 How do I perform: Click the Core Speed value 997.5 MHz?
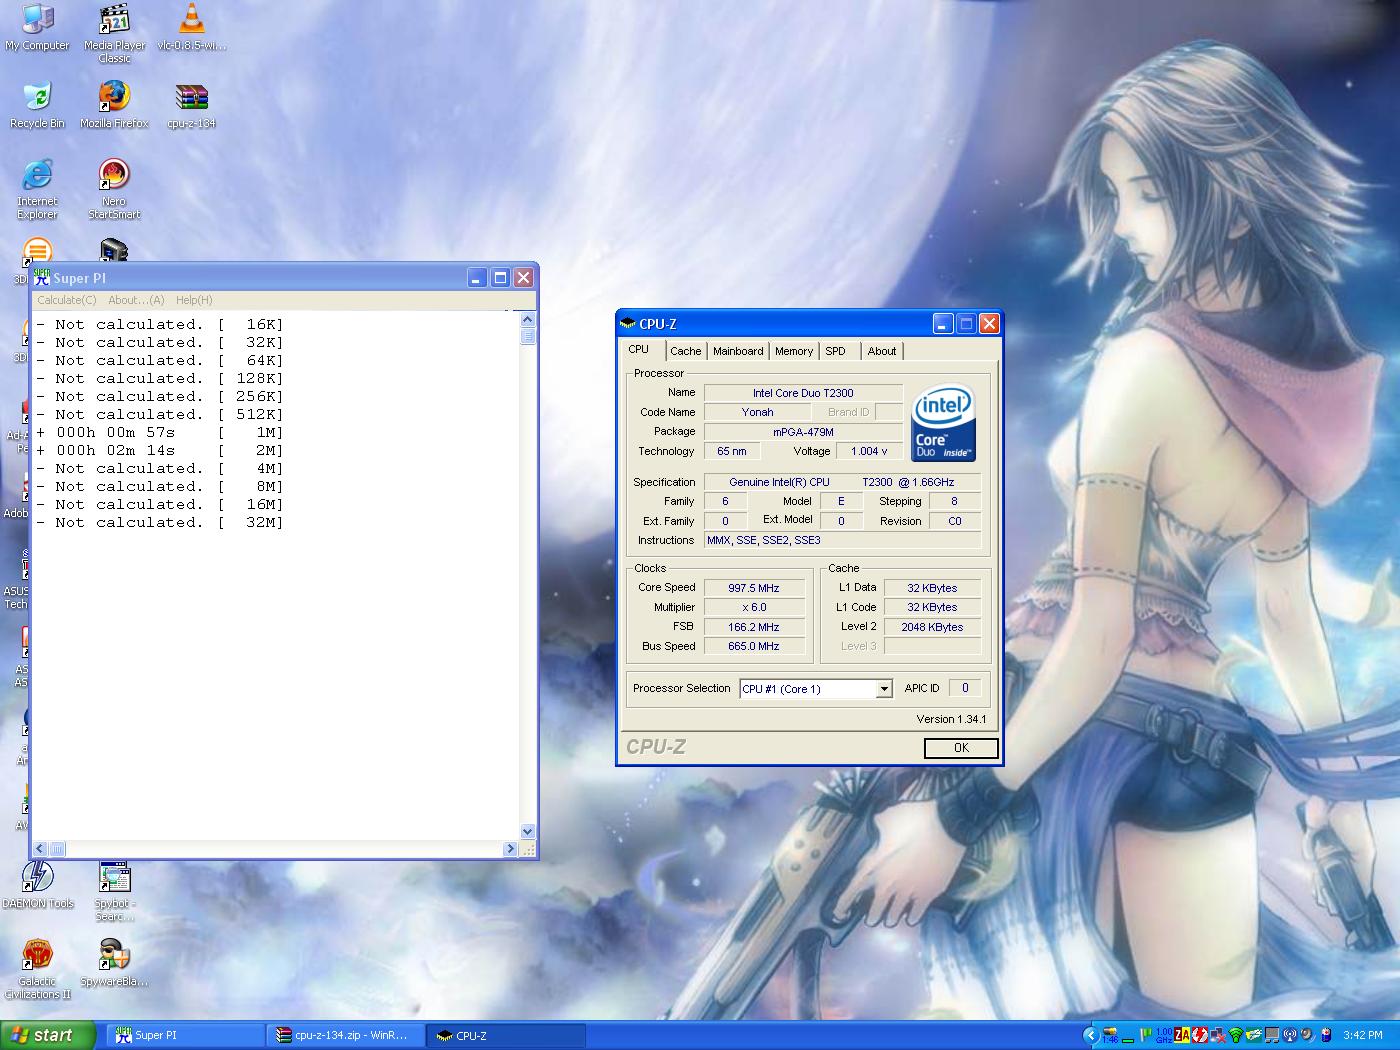[x=754, y=588]
